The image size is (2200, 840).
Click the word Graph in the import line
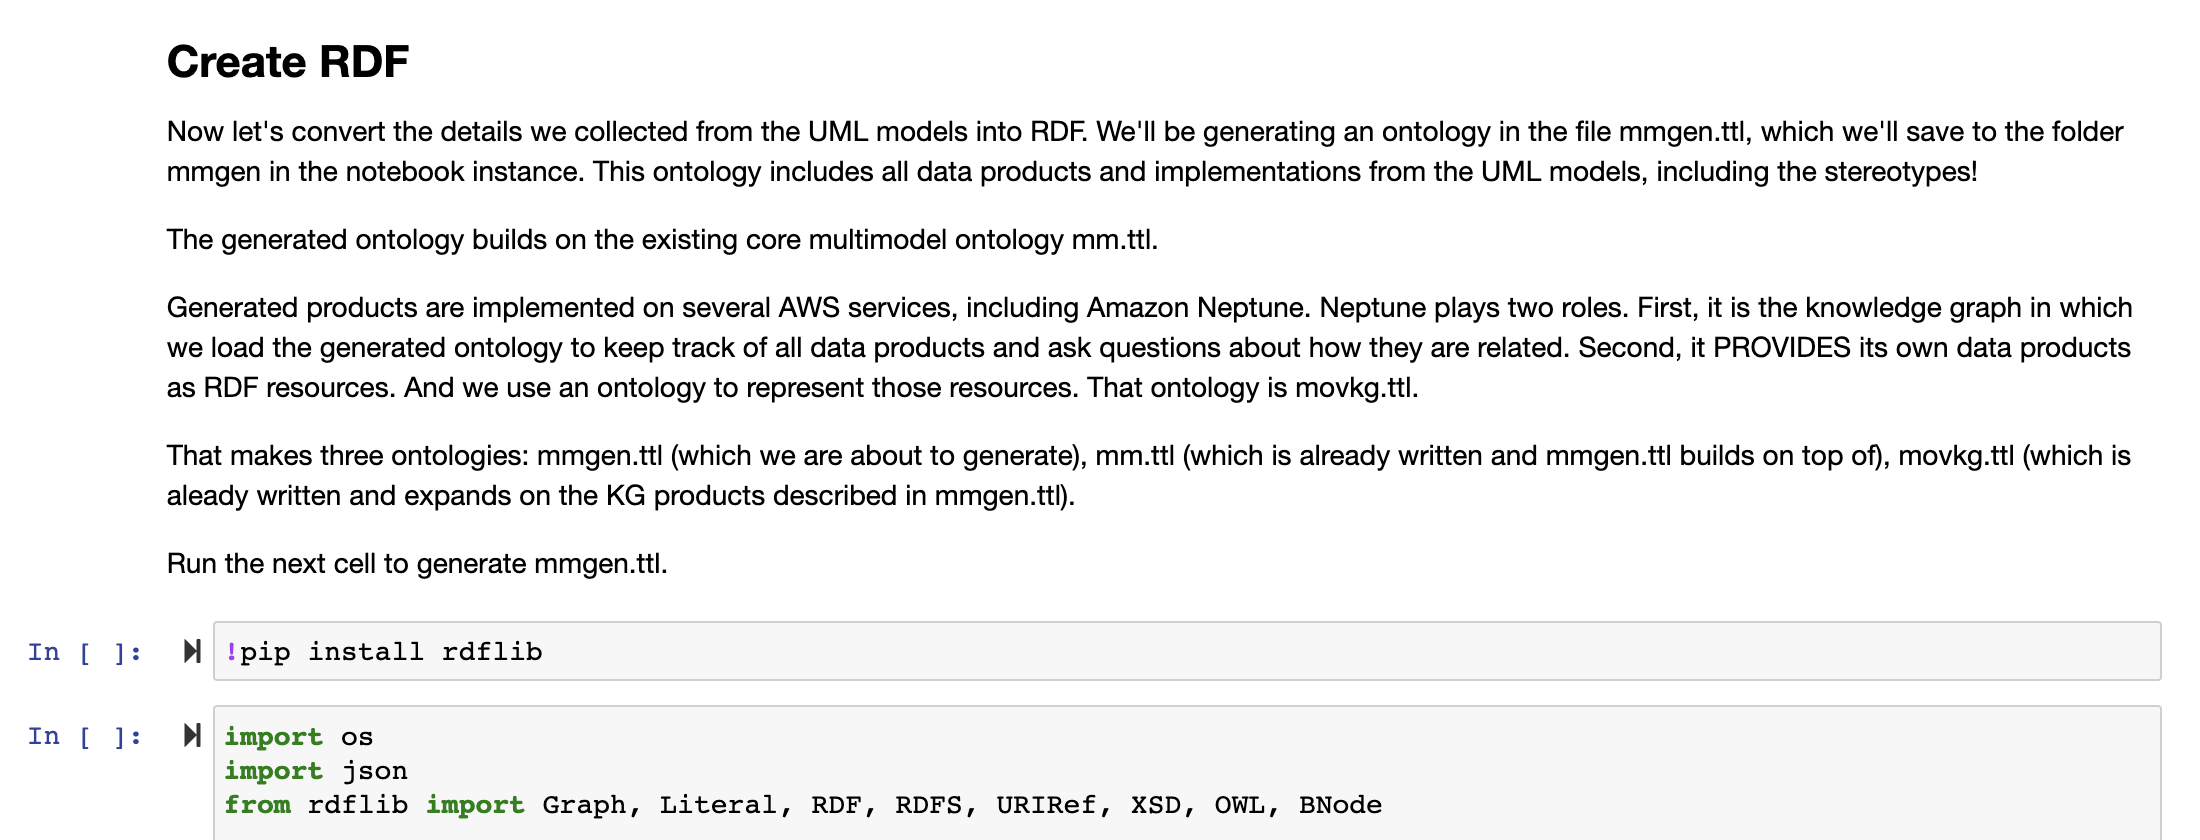(x=584, y=805)
